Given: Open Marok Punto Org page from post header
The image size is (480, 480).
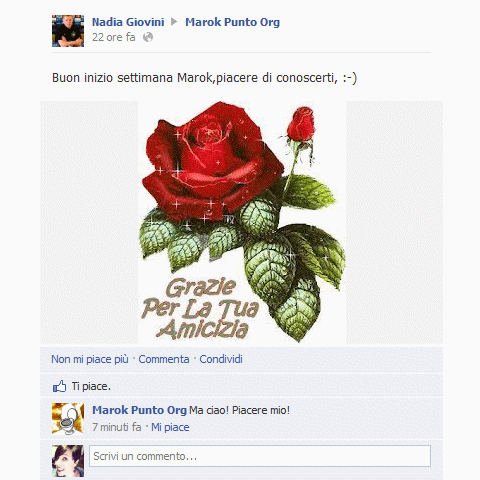Looking at the screenshot, I should point(233,22).
